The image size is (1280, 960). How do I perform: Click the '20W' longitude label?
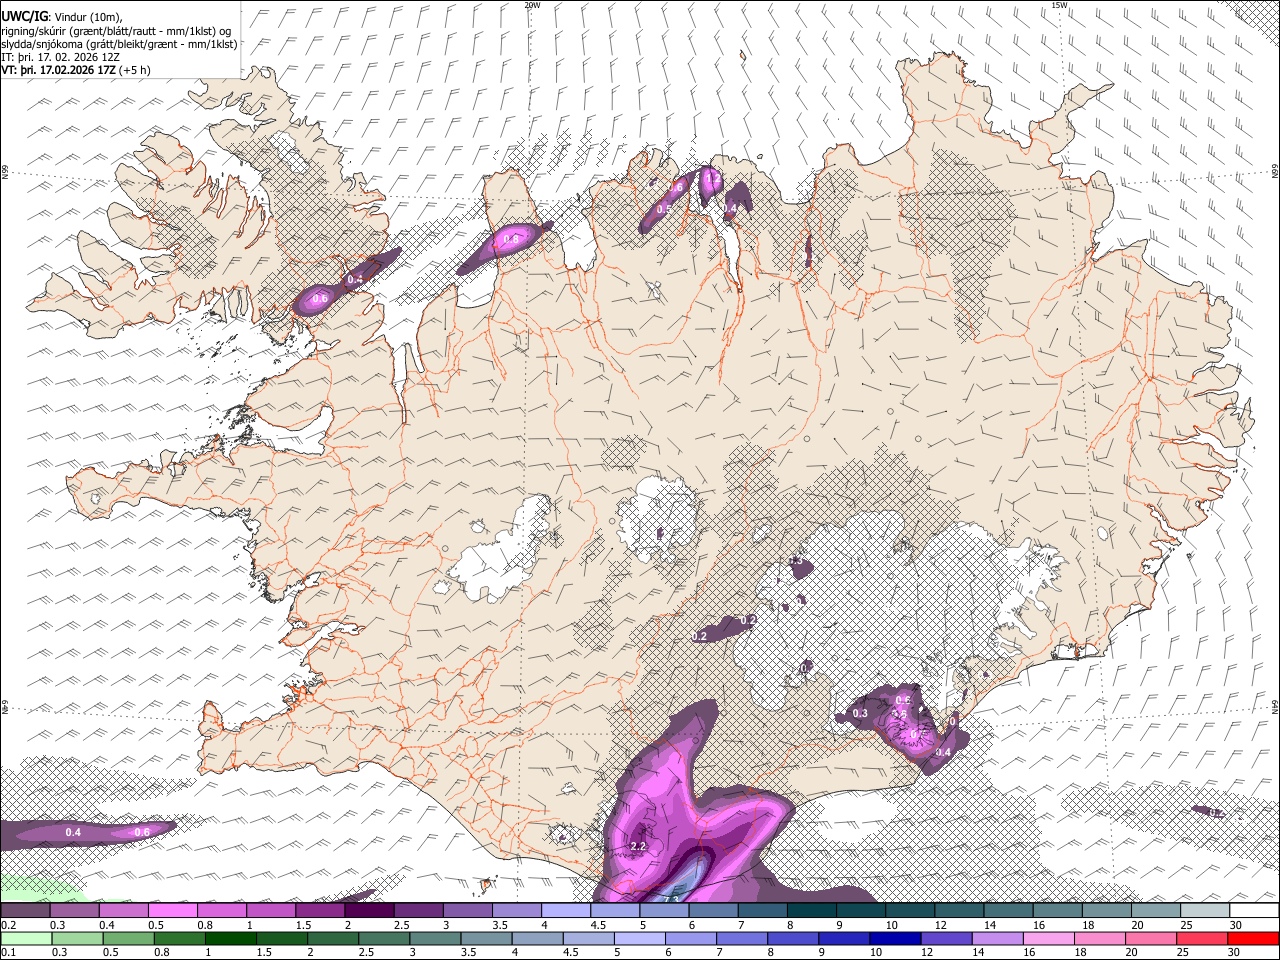point(532,5)
